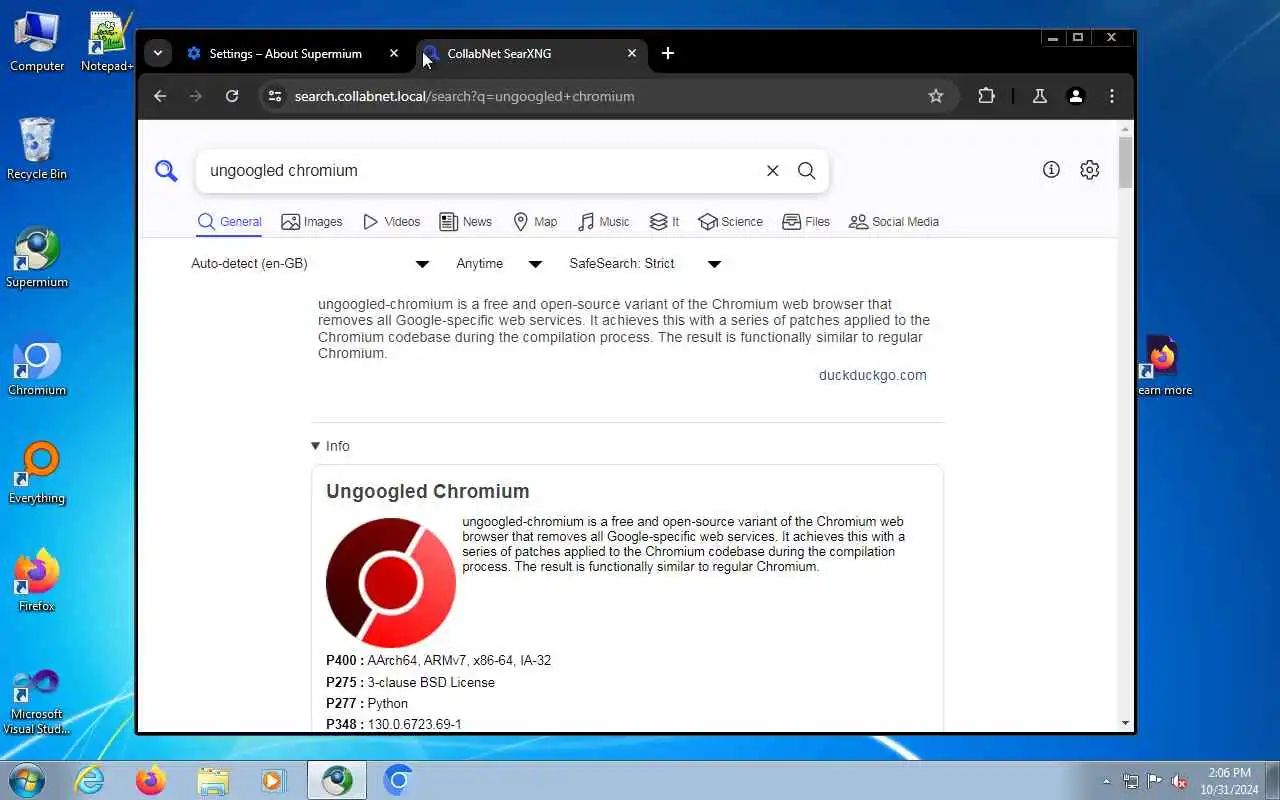
Task: Open Computer desktop icon
Action: coord(37,43)
